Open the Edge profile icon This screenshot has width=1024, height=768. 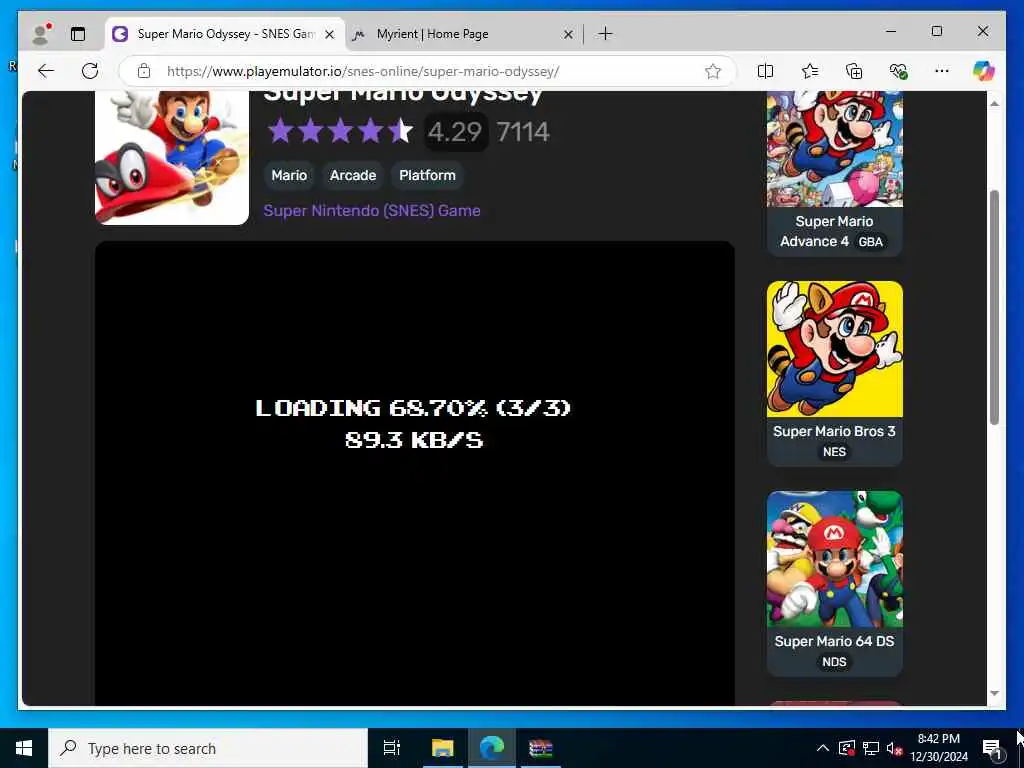coord(42,34)
